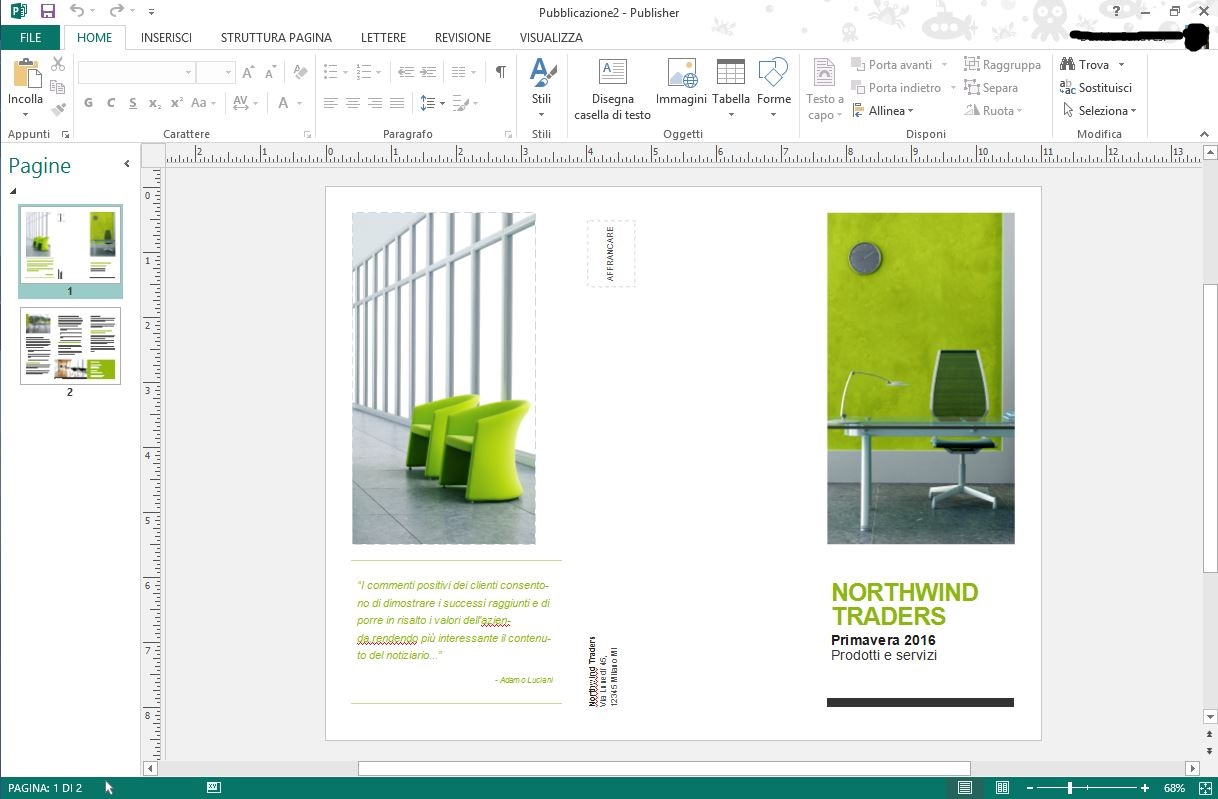Click the clear formatting eraser icon
1218x799 pixels.
coord(300,72)
